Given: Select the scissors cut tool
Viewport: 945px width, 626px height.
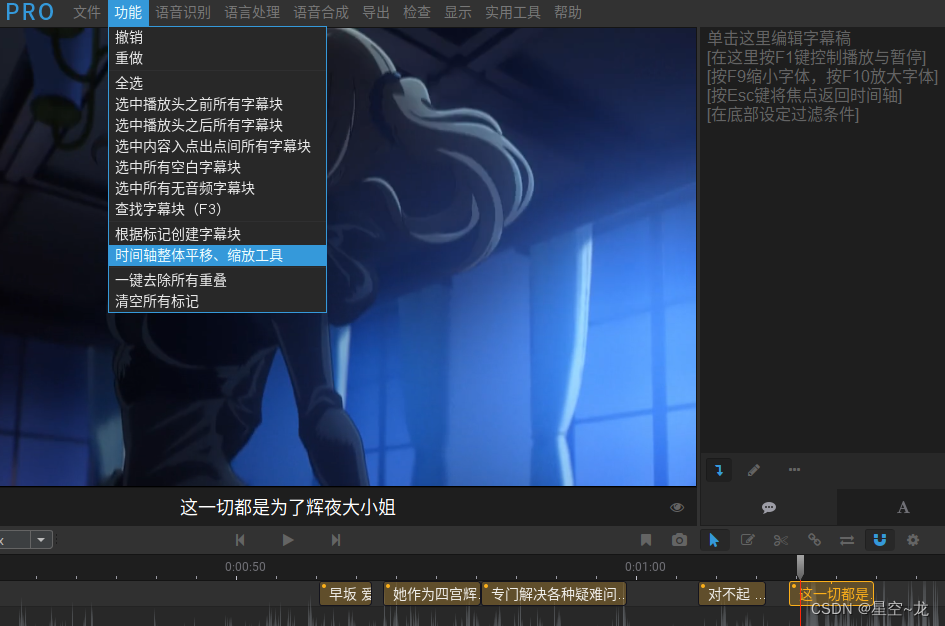Looking at the screenshot, I should [780, 540].
